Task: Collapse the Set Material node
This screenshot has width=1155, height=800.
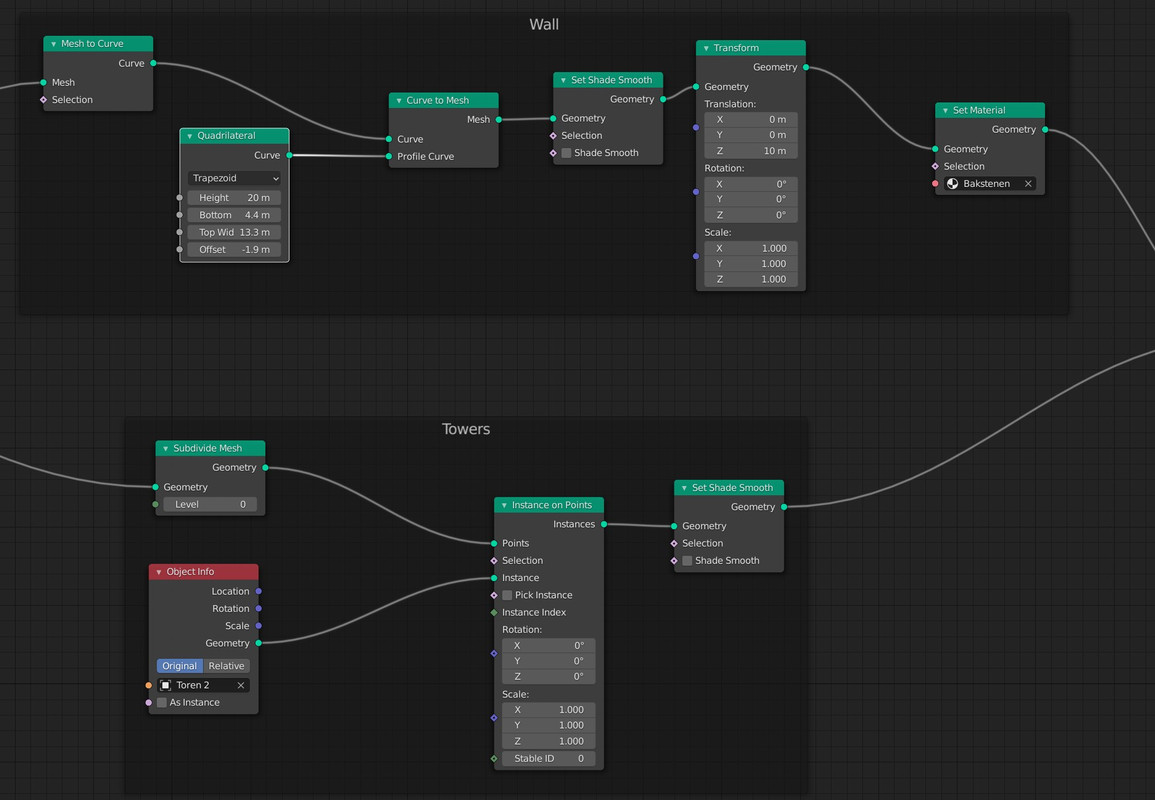Action: point(946,110)
